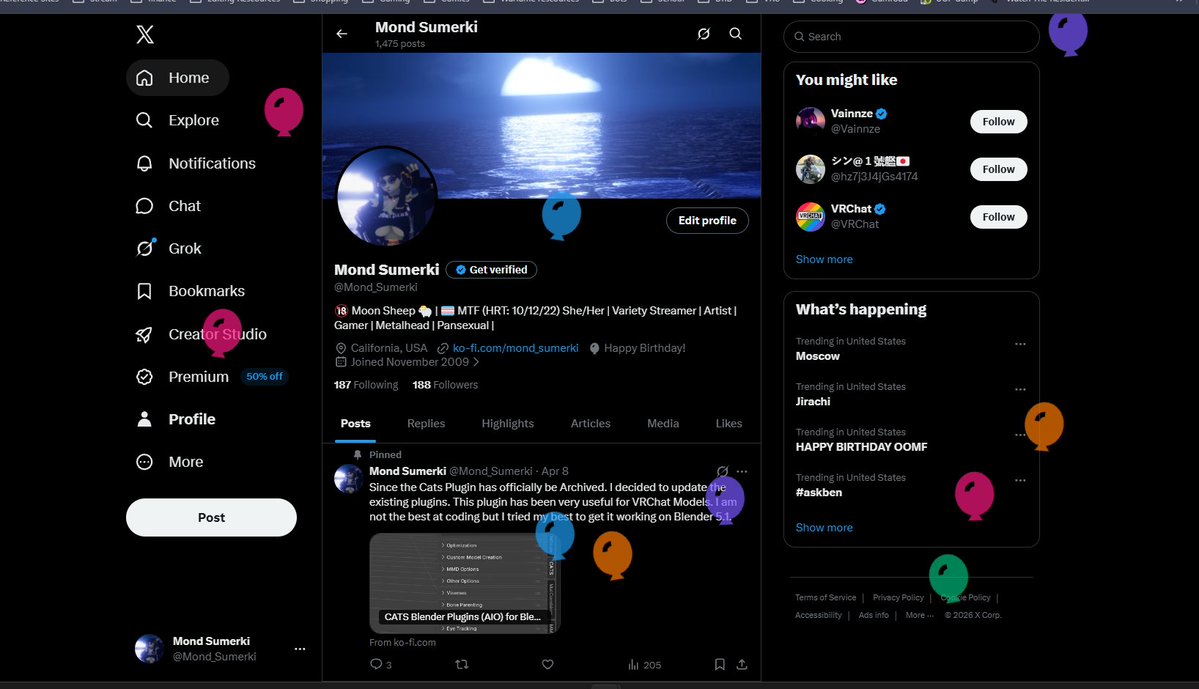Open the Creator Studio rocket icon
This screenshot has width=1199, height=689.
pyautogui.click(x=144, y=334)
